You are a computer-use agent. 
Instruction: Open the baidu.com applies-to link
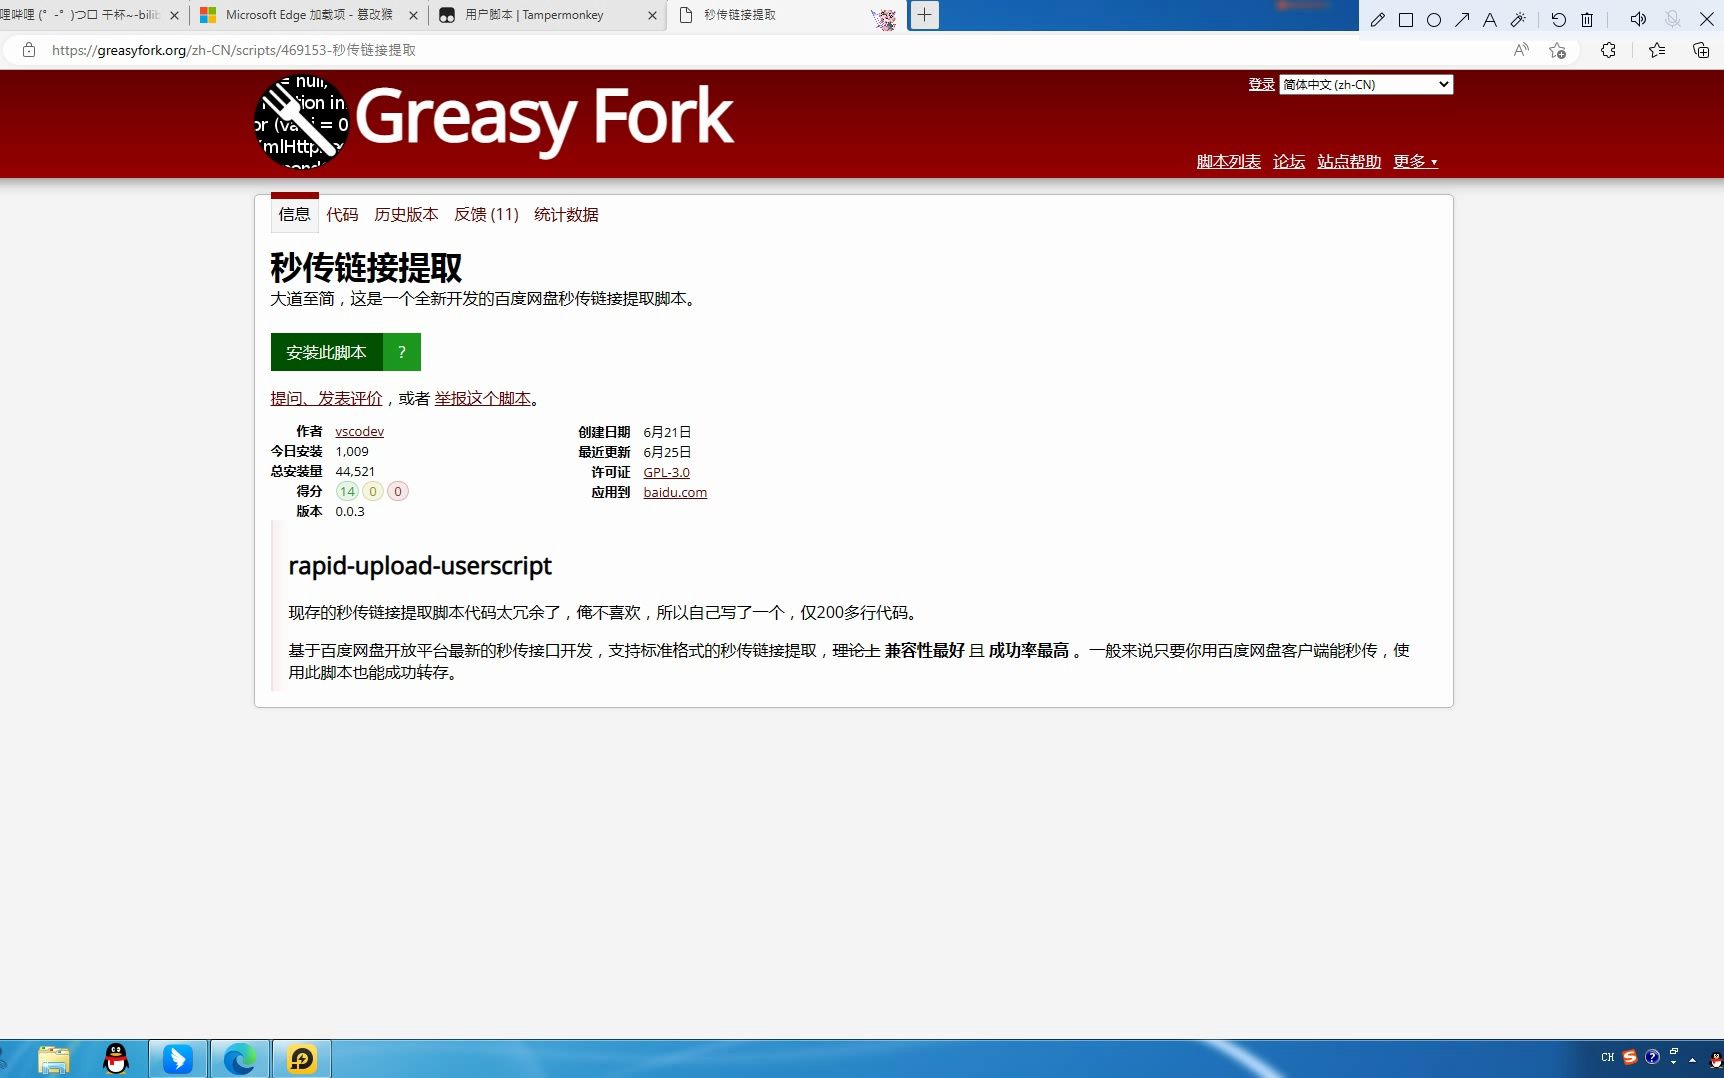[x=675, y=492]
